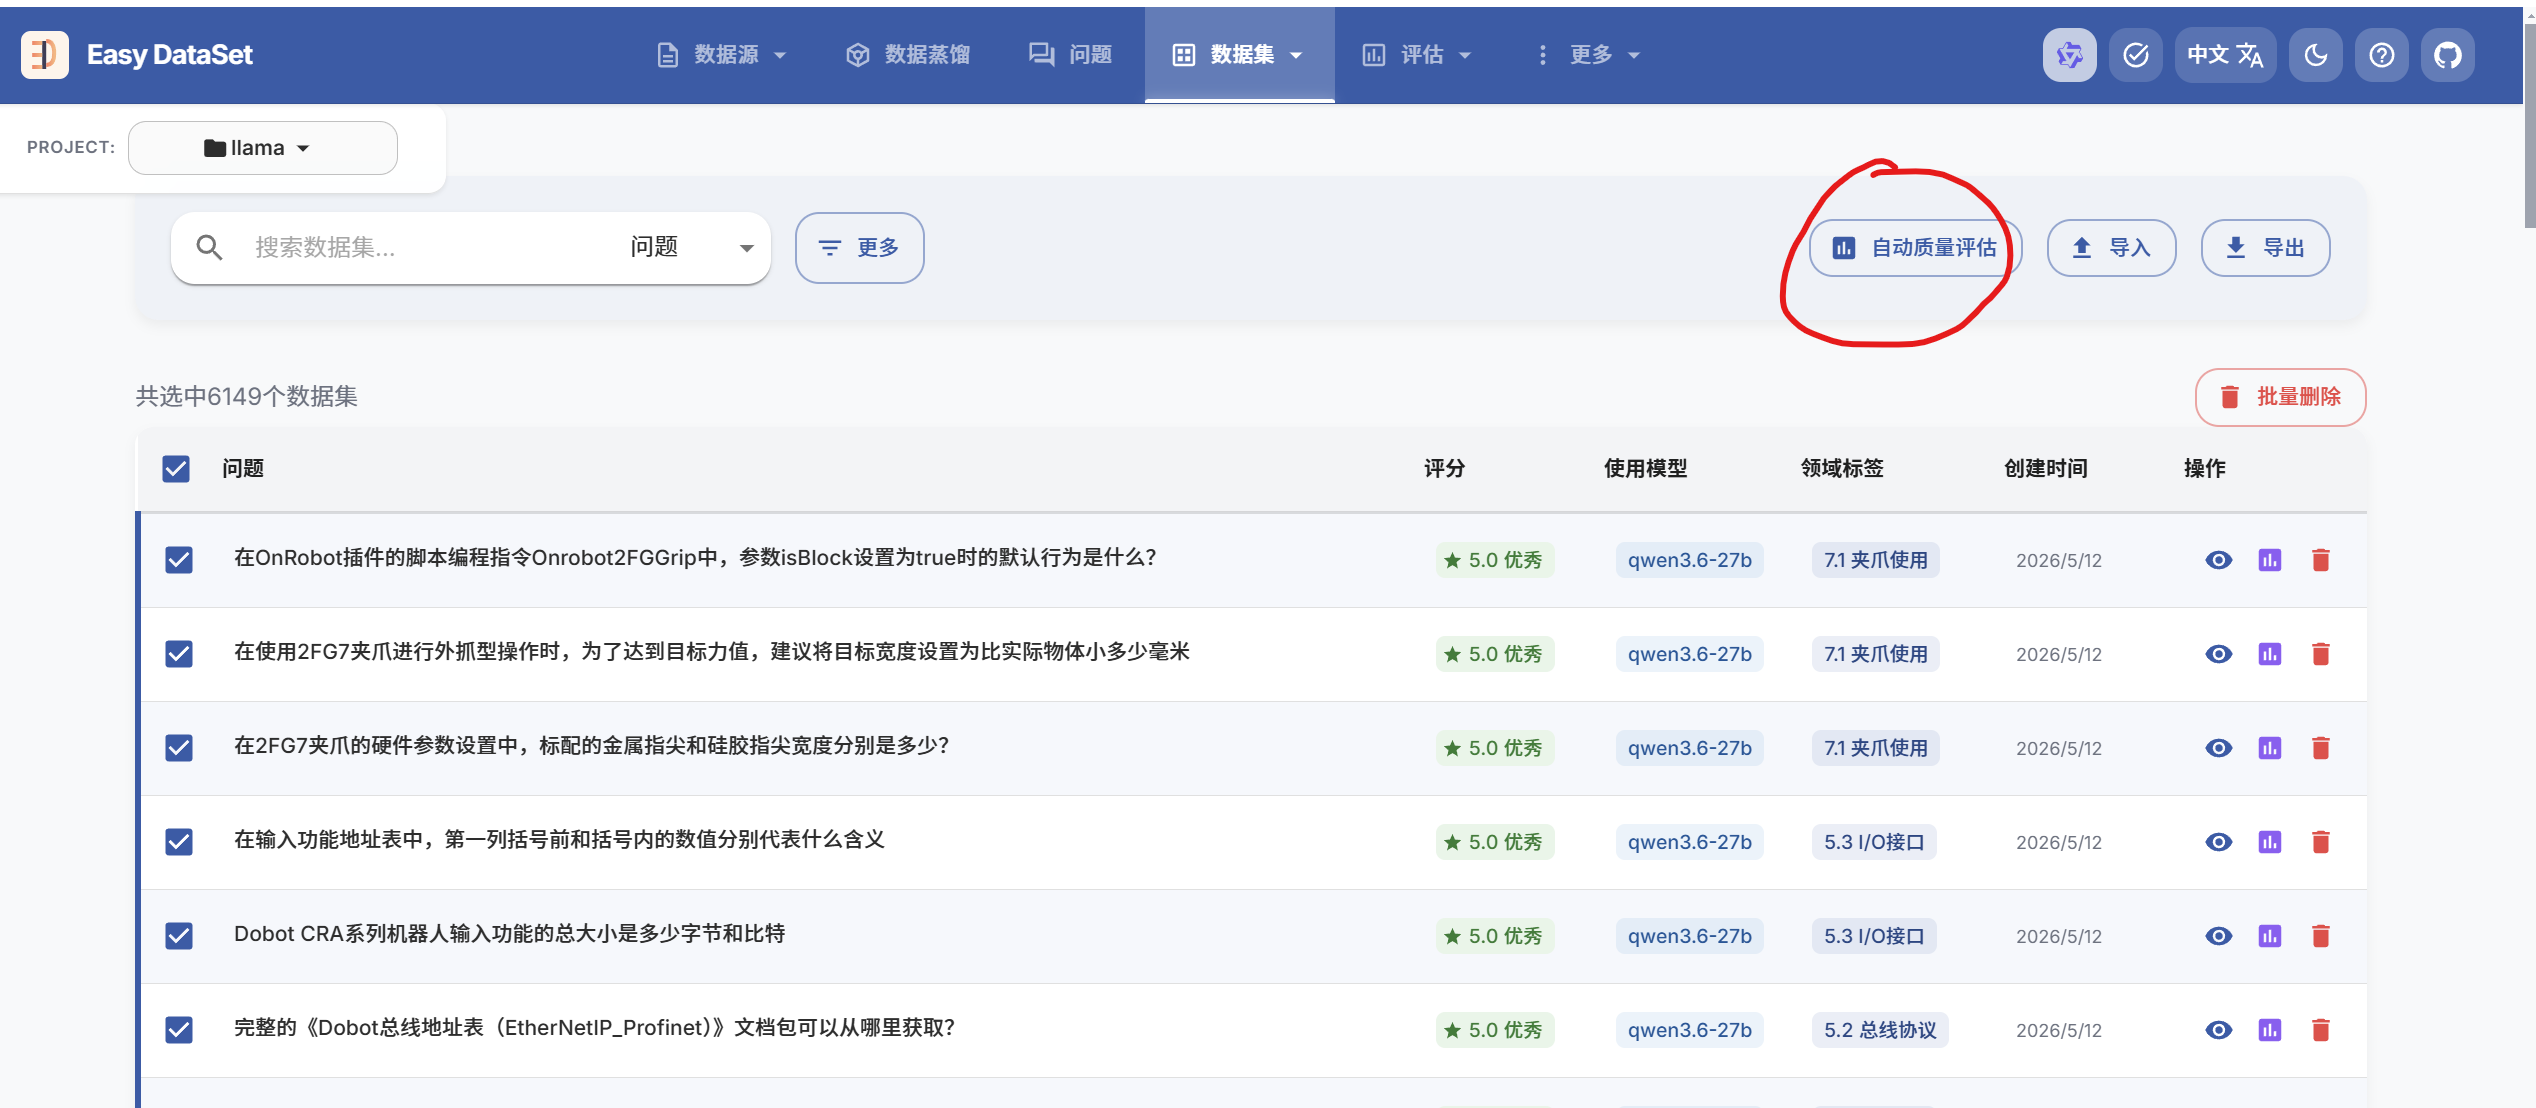The height and width of the screenshot is (1108, 2536).
Task: Delete the 2FG7外抓型 question row
Action: coord(2321,654)
